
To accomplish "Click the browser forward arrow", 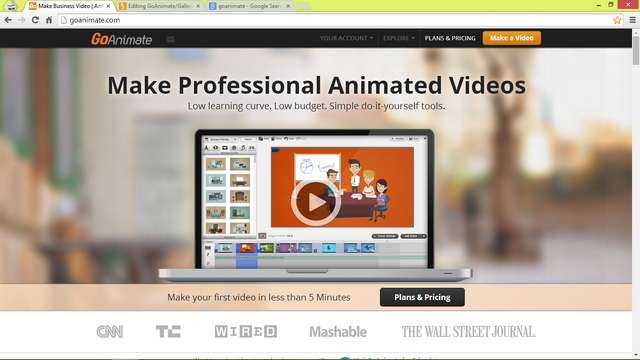I will 22,20.
